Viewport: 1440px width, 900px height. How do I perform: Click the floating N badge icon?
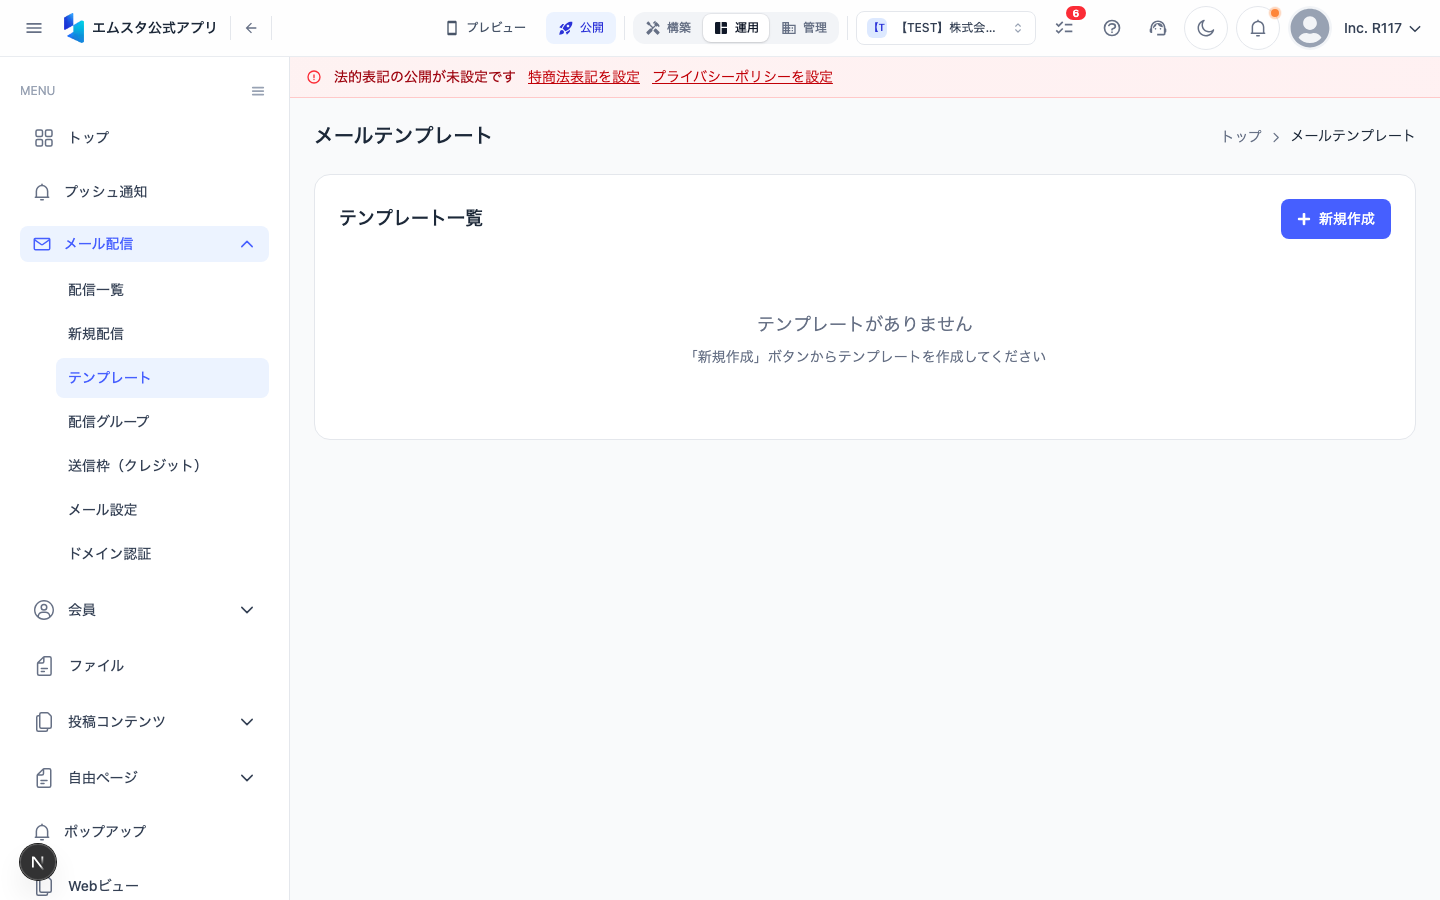[x=38, y=862]
